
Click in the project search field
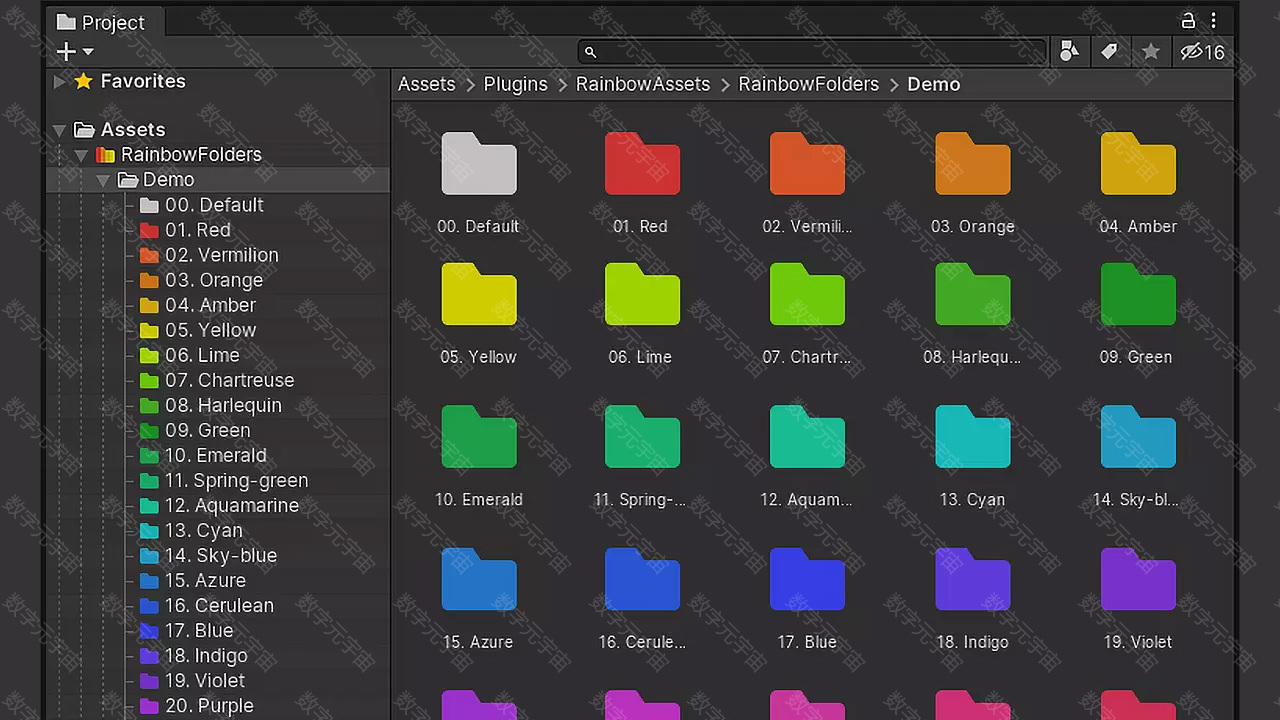812,52
